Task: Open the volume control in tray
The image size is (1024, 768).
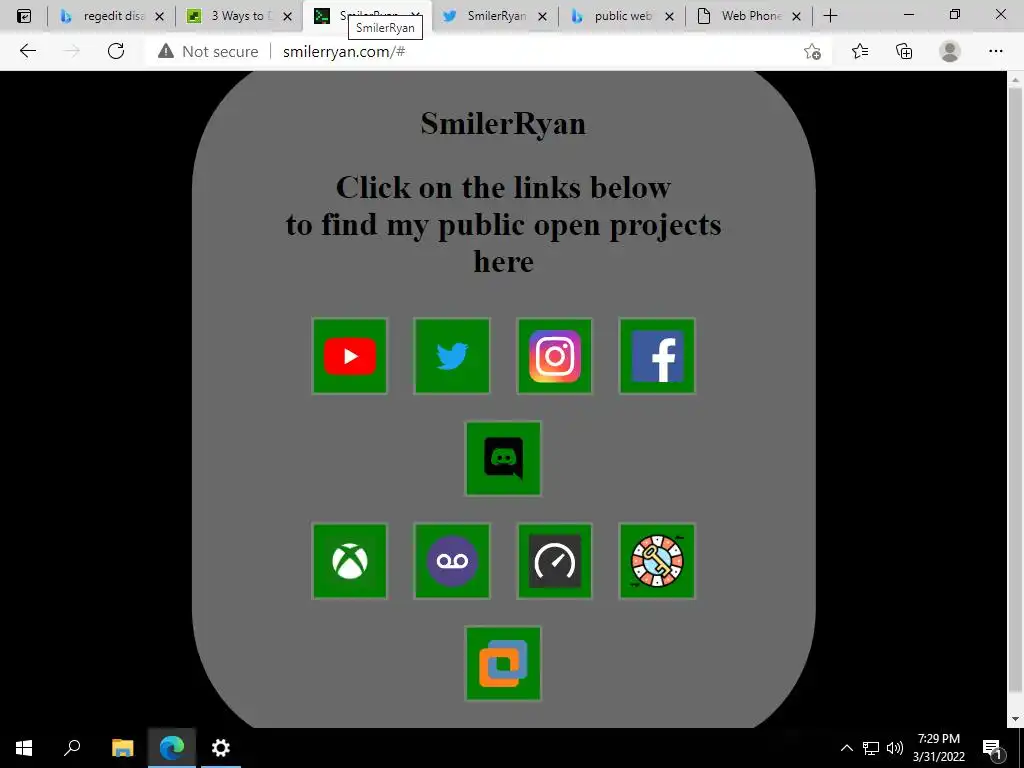Action: coord(895,748)
